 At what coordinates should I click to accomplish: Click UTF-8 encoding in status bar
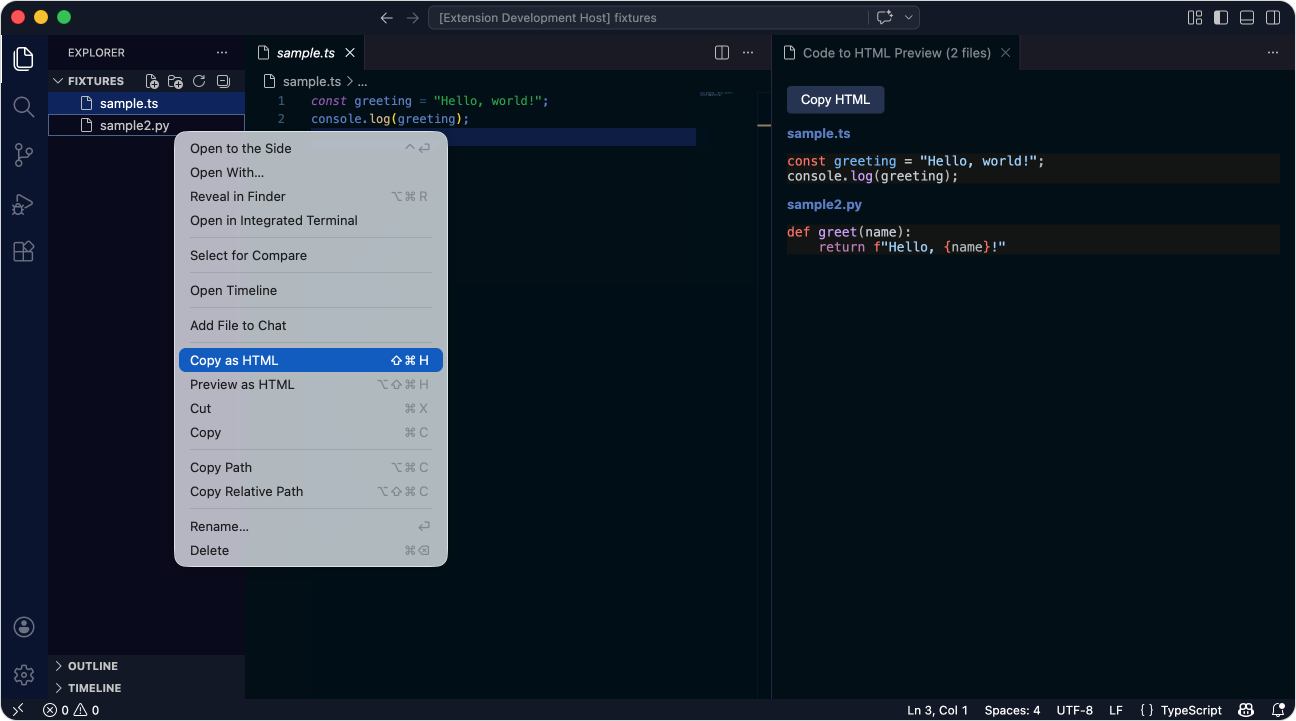click(1075, 710)
